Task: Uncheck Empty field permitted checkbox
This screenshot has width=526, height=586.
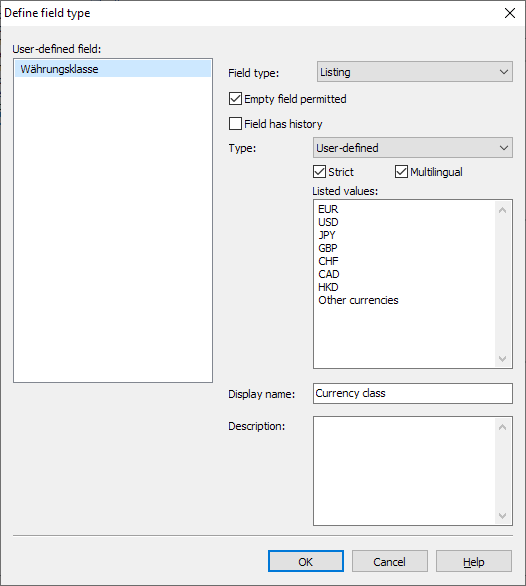Action: (235, 99)
